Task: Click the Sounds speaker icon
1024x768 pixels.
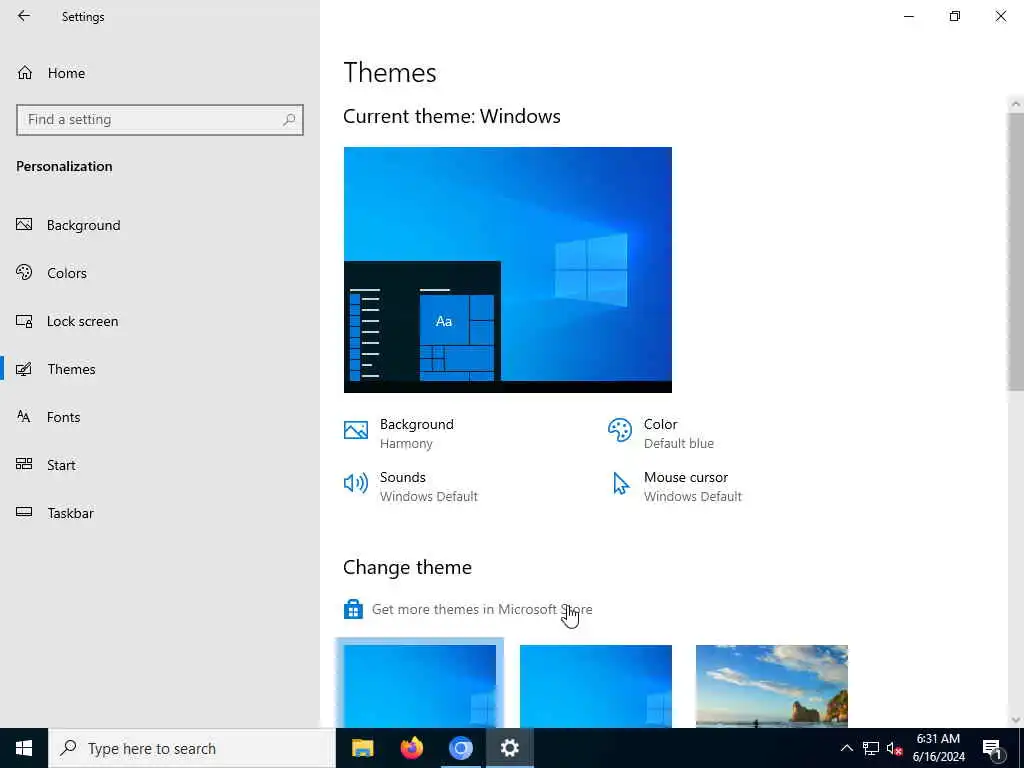Action: coord(356,483)
